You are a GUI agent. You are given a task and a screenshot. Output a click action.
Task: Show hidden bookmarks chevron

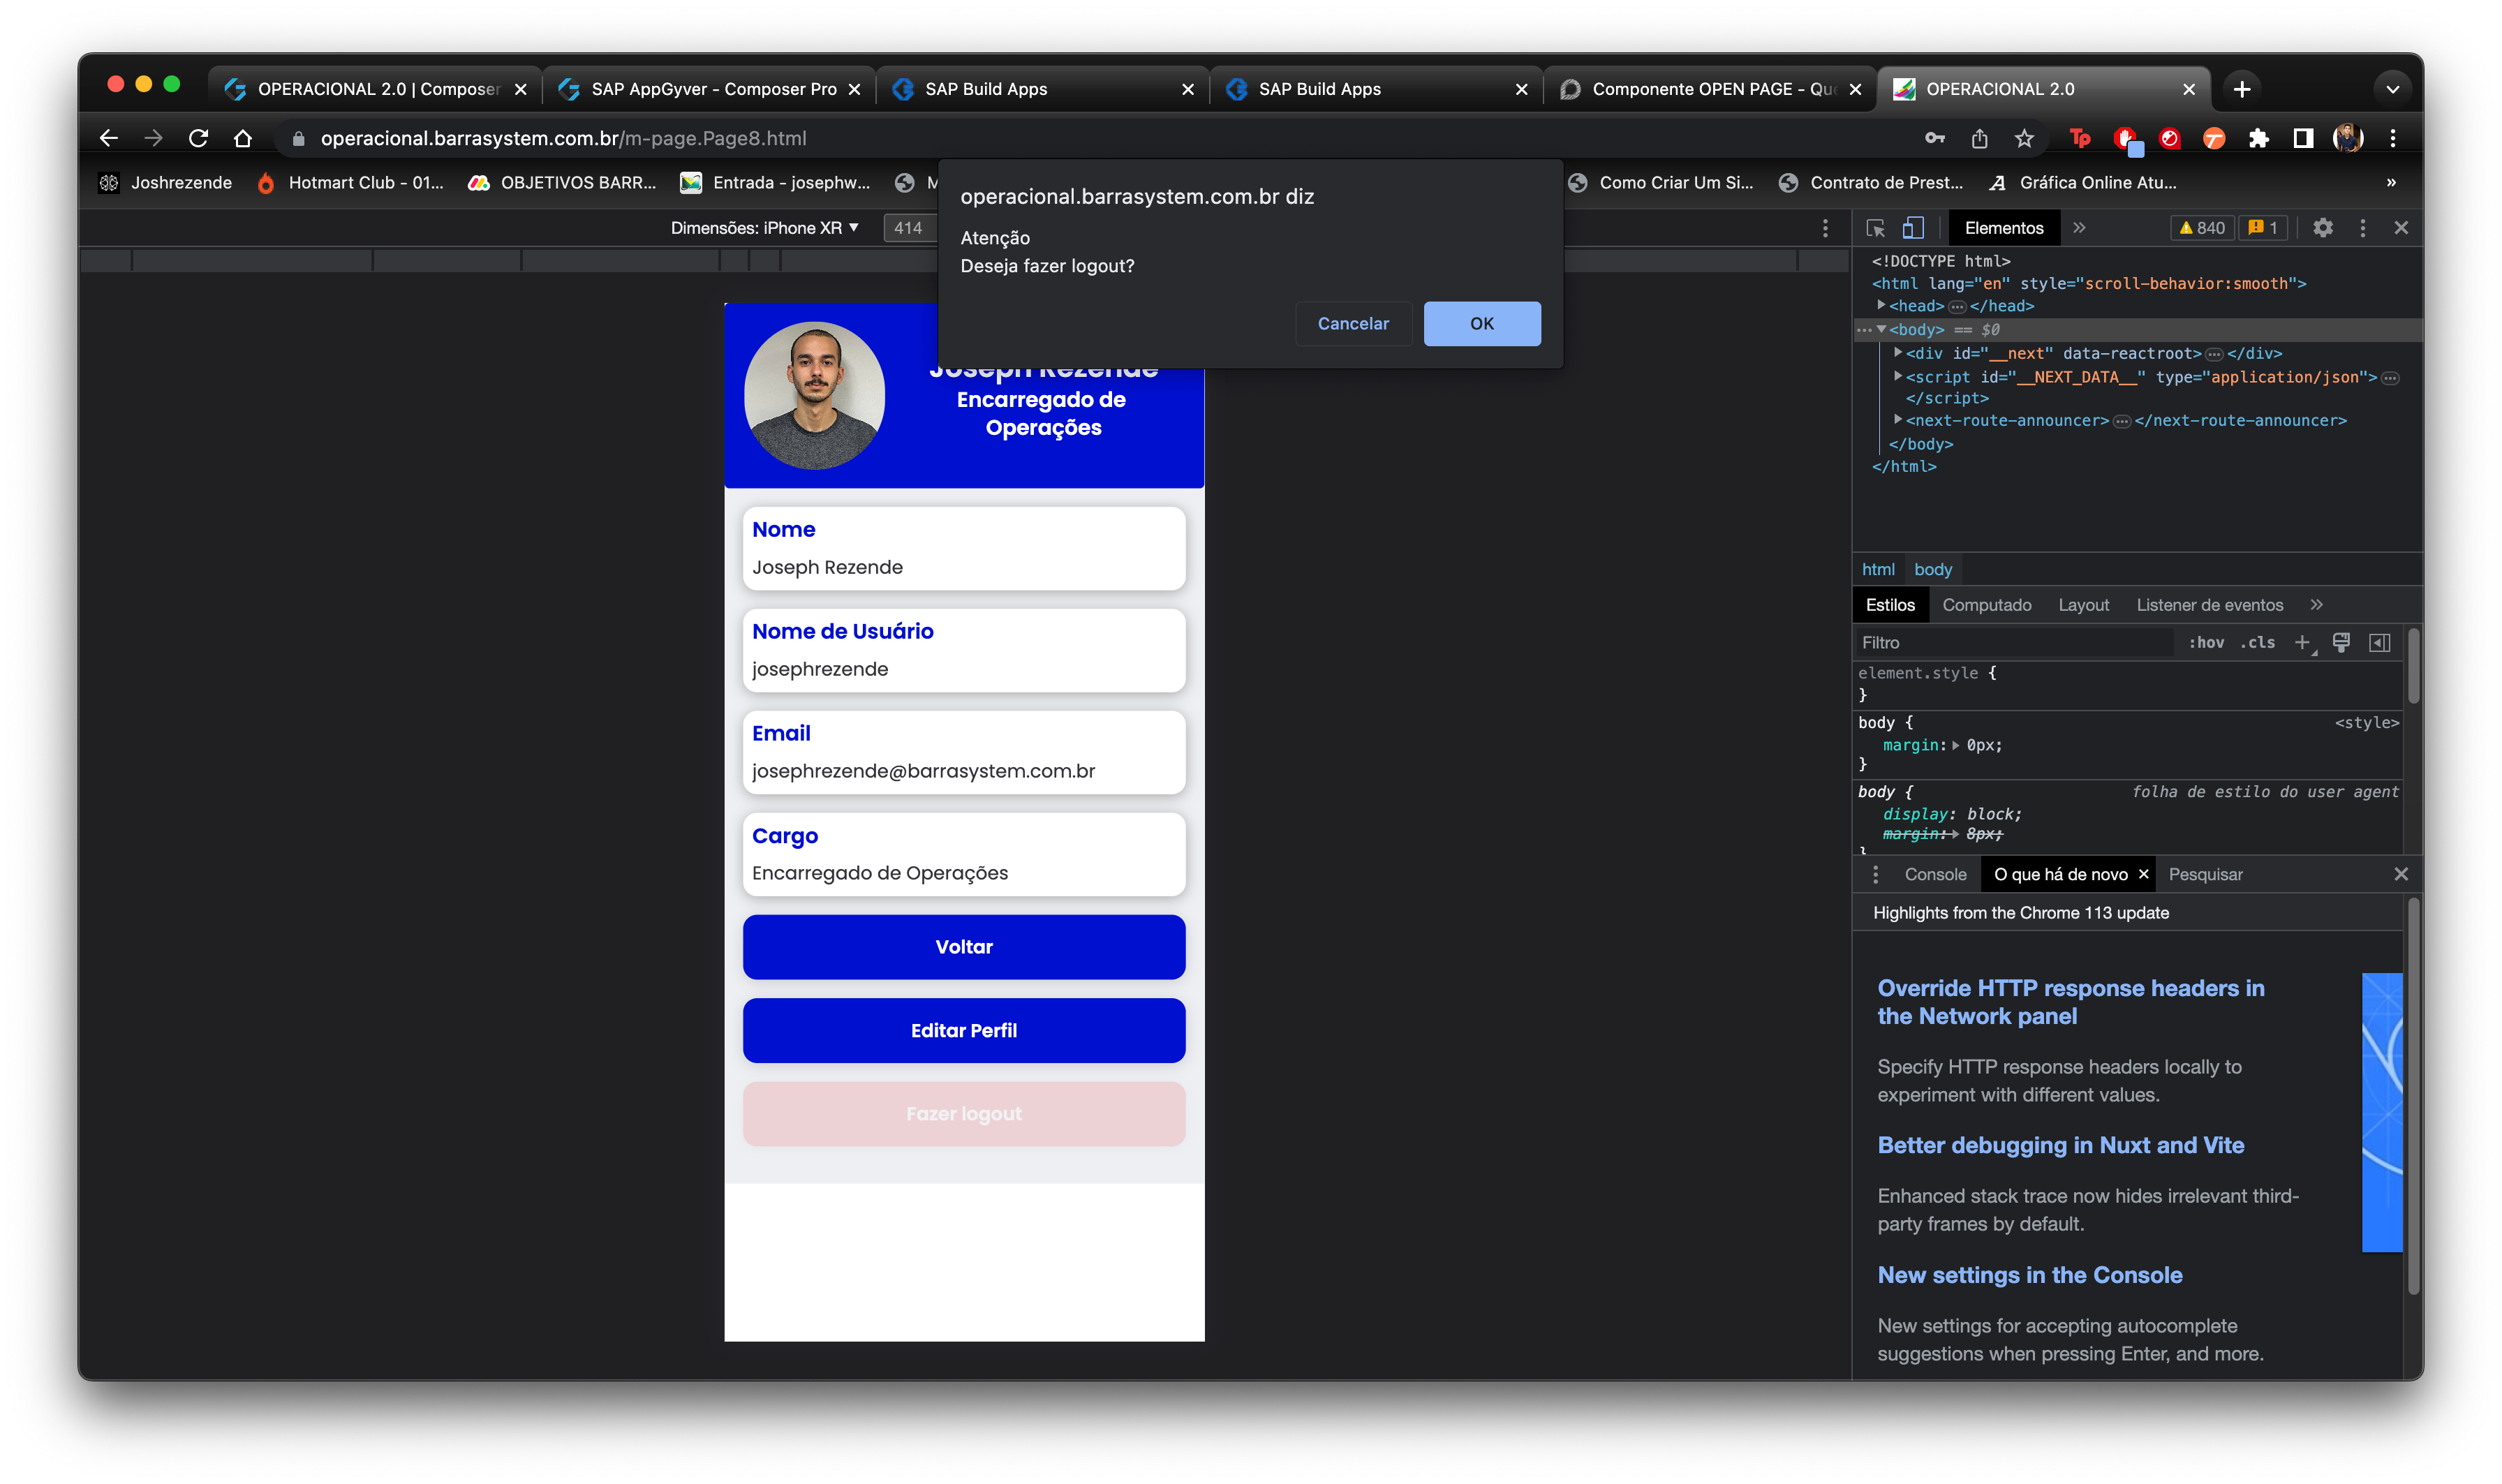pos(2390,183)
